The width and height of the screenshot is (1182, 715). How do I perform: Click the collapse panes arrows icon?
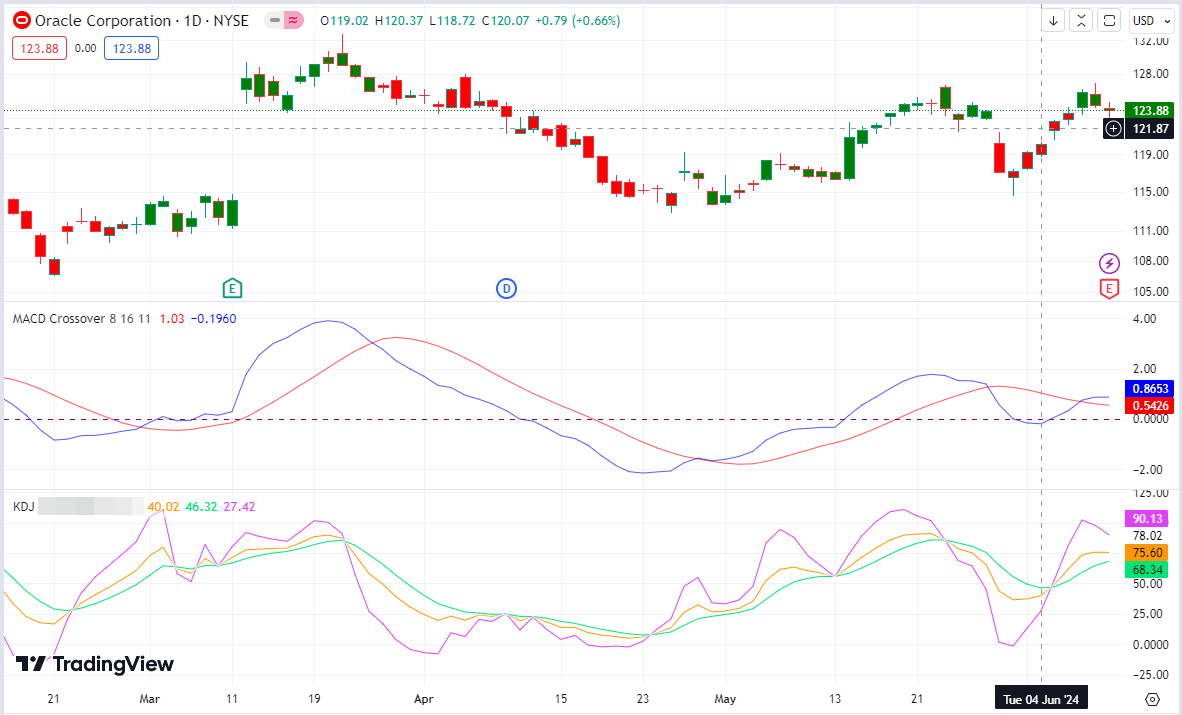[x=1081, y=20]
